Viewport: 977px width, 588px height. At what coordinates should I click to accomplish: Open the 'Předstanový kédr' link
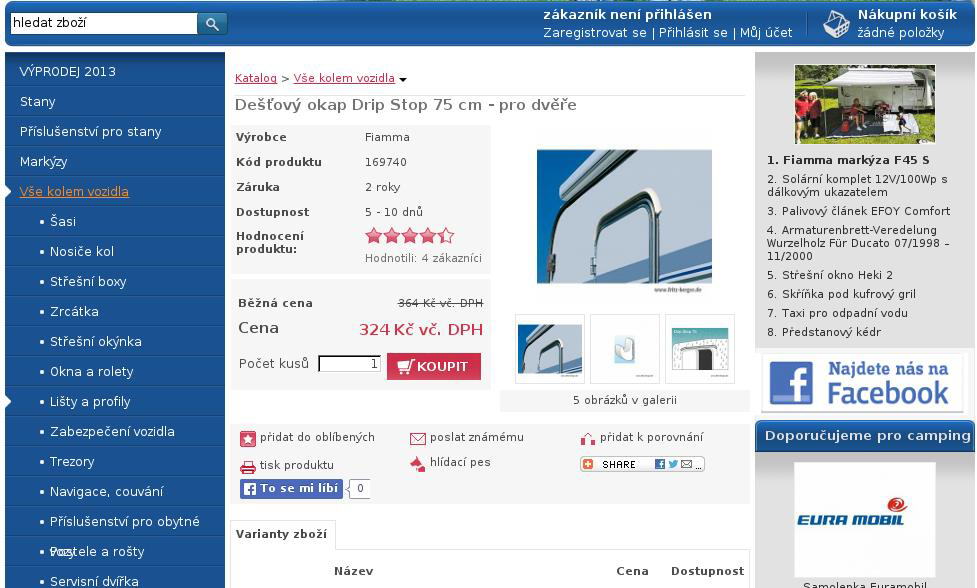coord(824,332)
